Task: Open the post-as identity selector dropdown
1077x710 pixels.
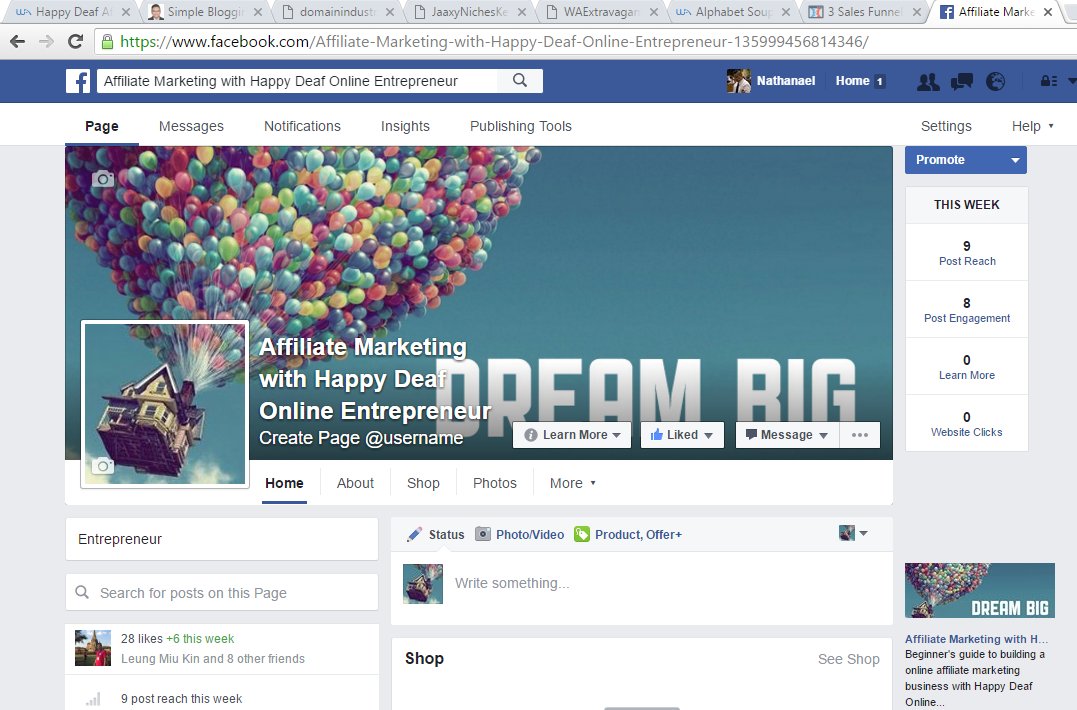Action: (853, 533)
